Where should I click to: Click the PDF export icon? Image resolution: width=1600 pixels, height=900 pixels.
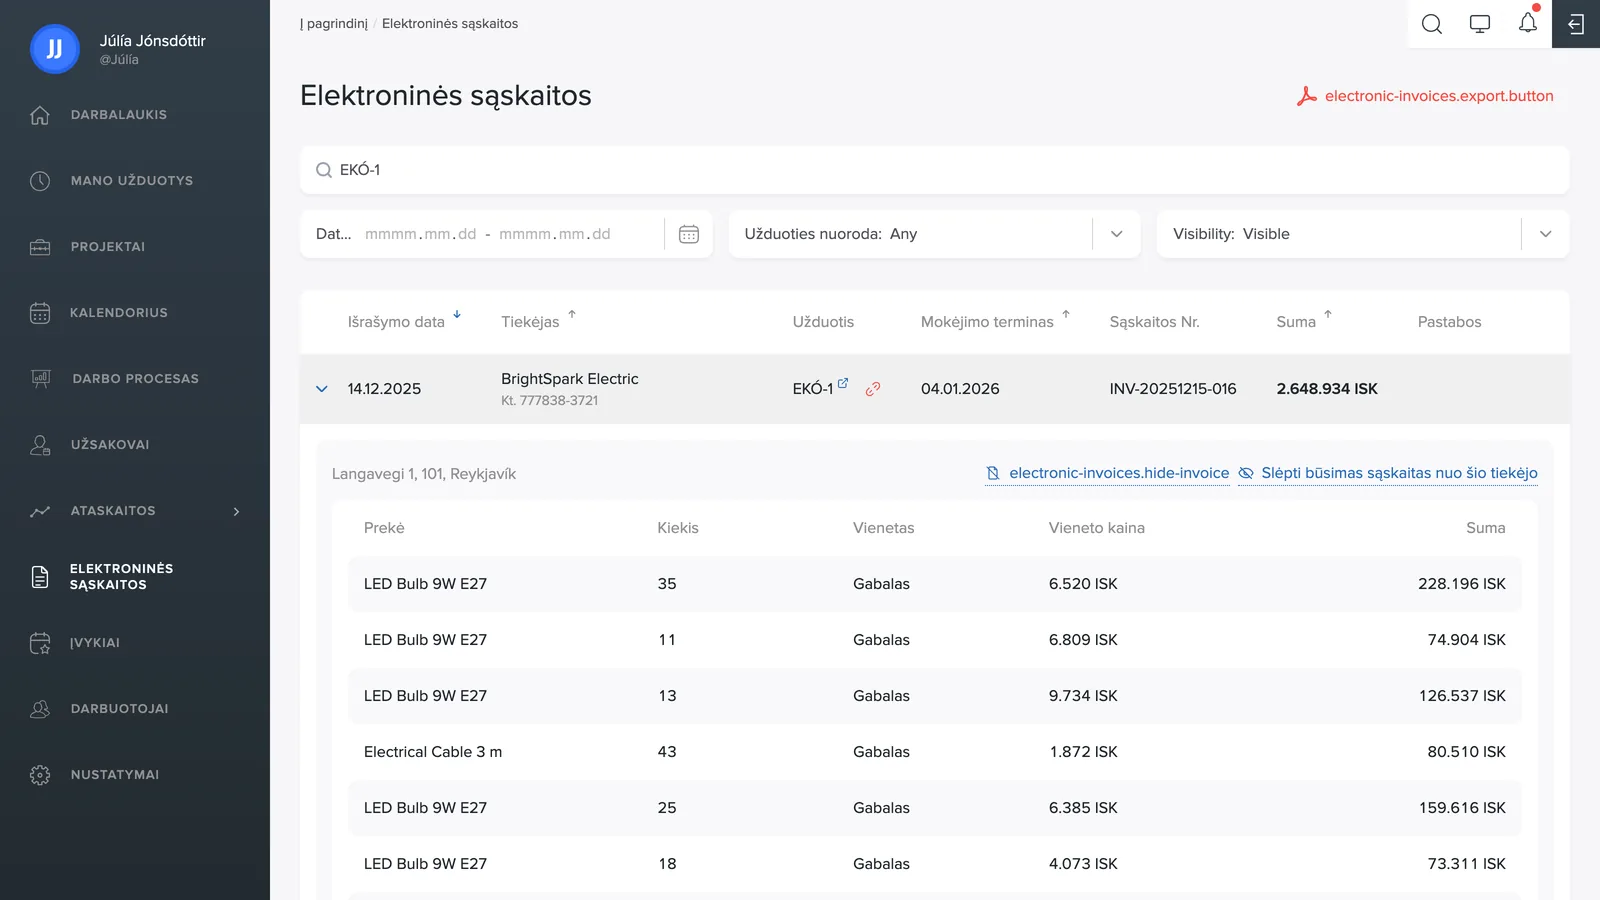(x=1306, y=96)
